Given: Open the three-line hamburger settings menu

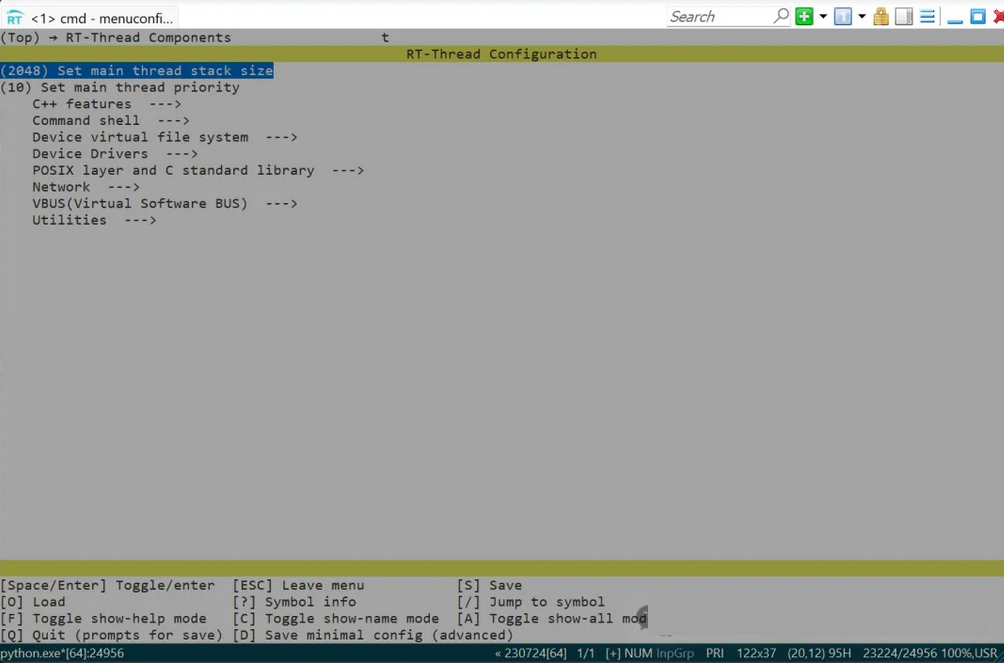Looking at the screenshot, I should pyautogui.click(x=927, y=17).
